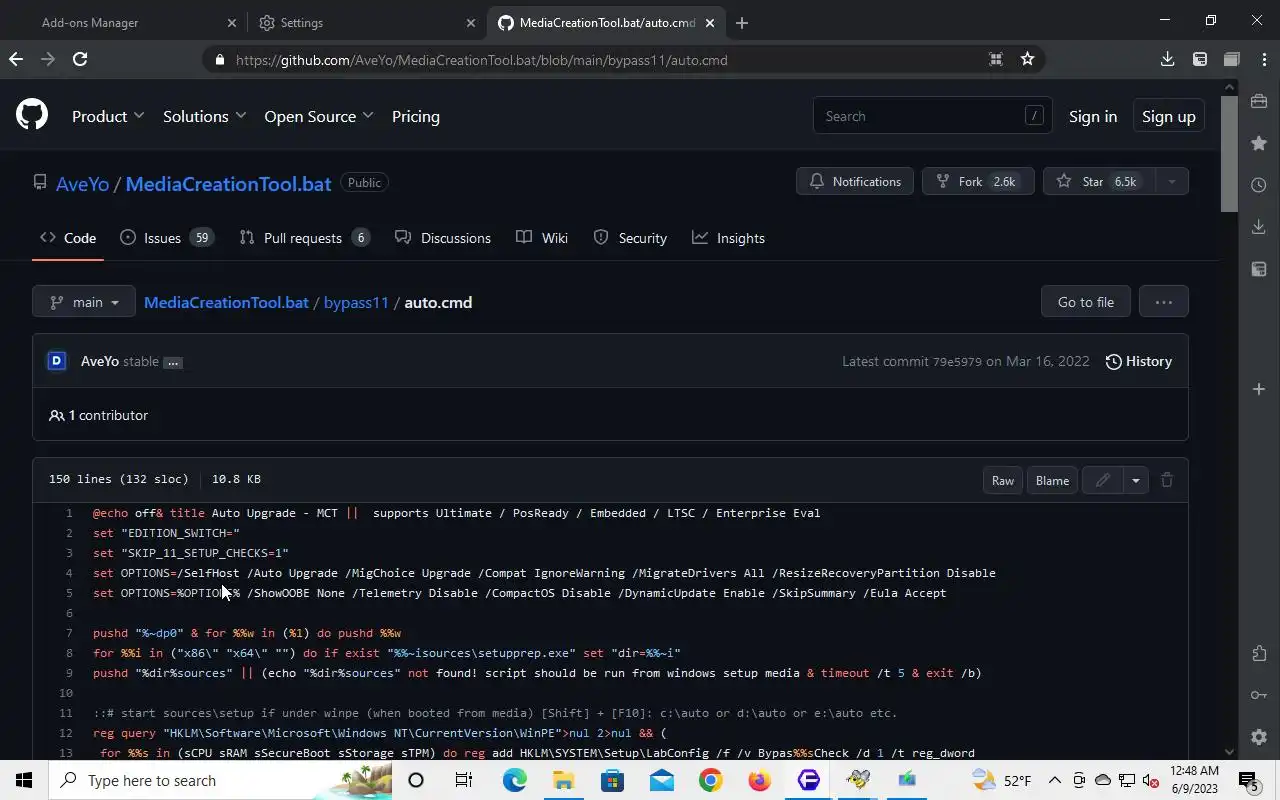Edit this file with pencil icon
Image resolution: width=1280 pixels, height=800 pixels.
point(1102,480)
